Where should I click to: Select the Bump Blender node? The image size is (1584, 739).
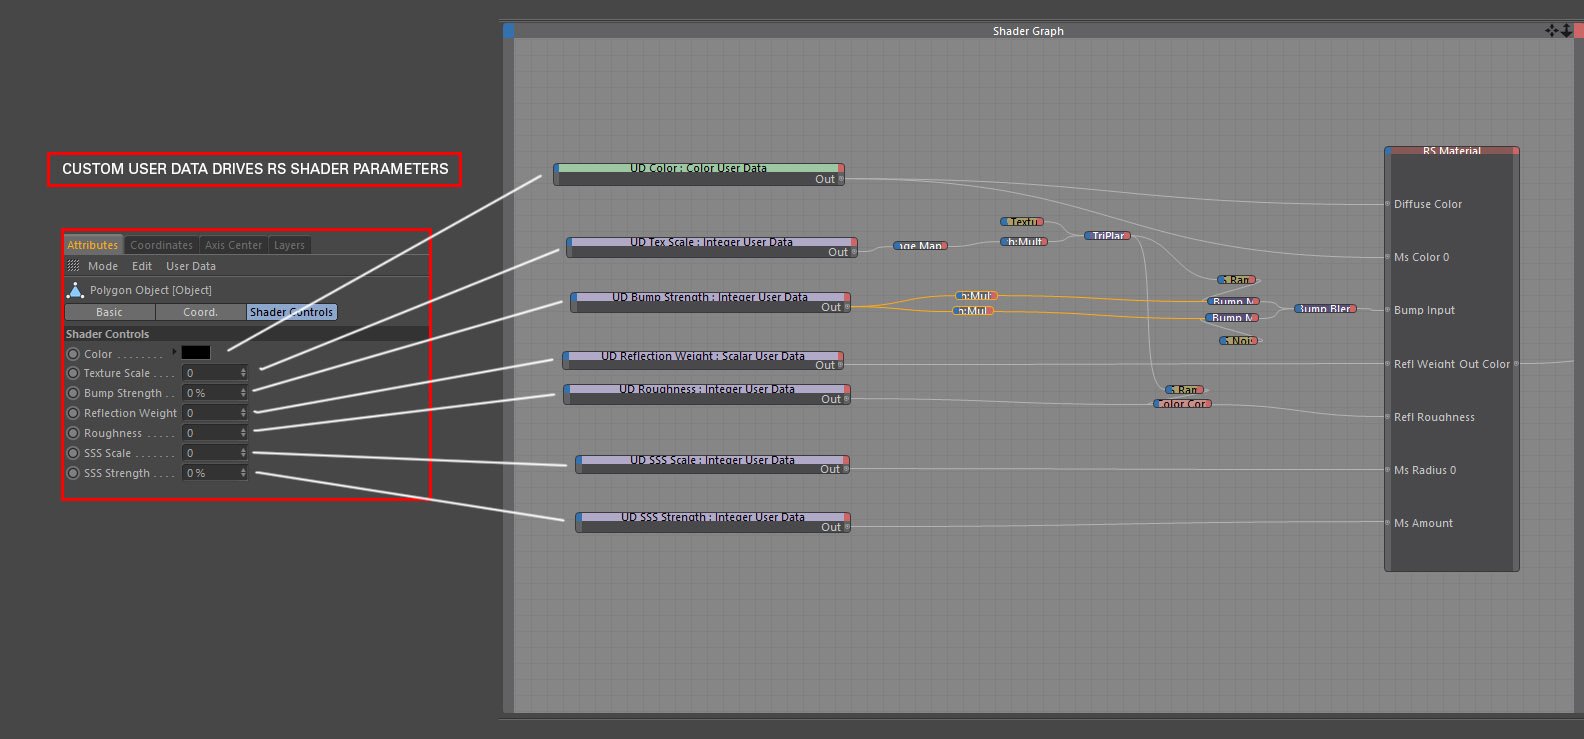[x=1325, y=309]
